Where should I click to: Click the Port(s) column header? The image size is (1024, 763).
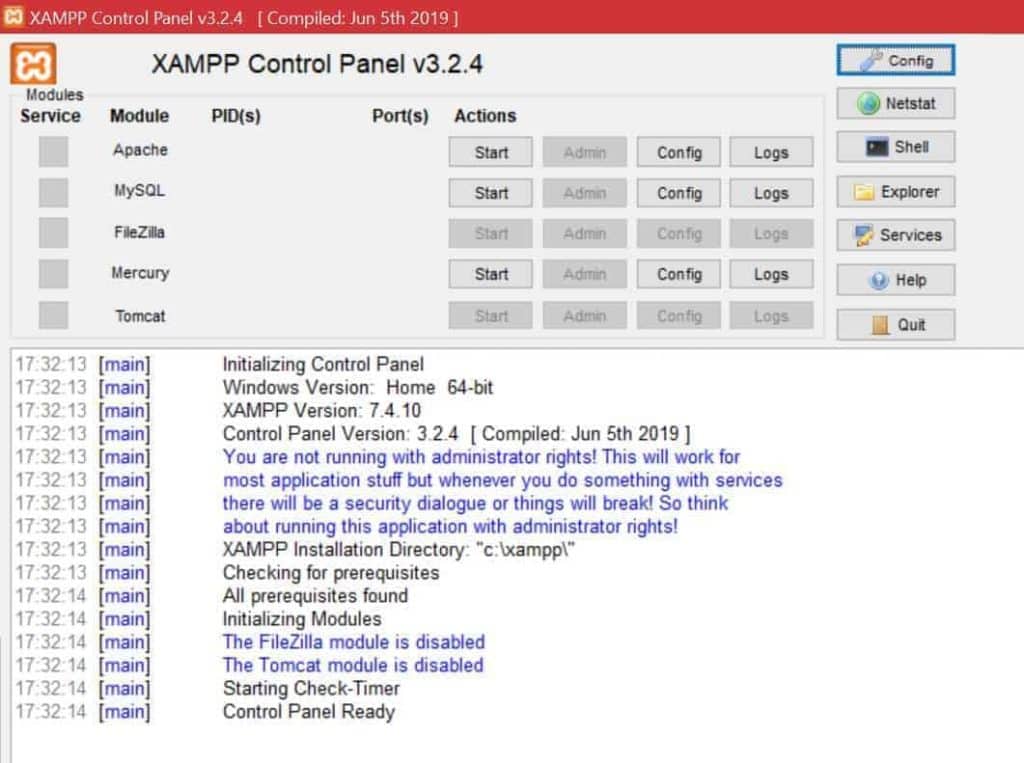click(x=400, y=116)
